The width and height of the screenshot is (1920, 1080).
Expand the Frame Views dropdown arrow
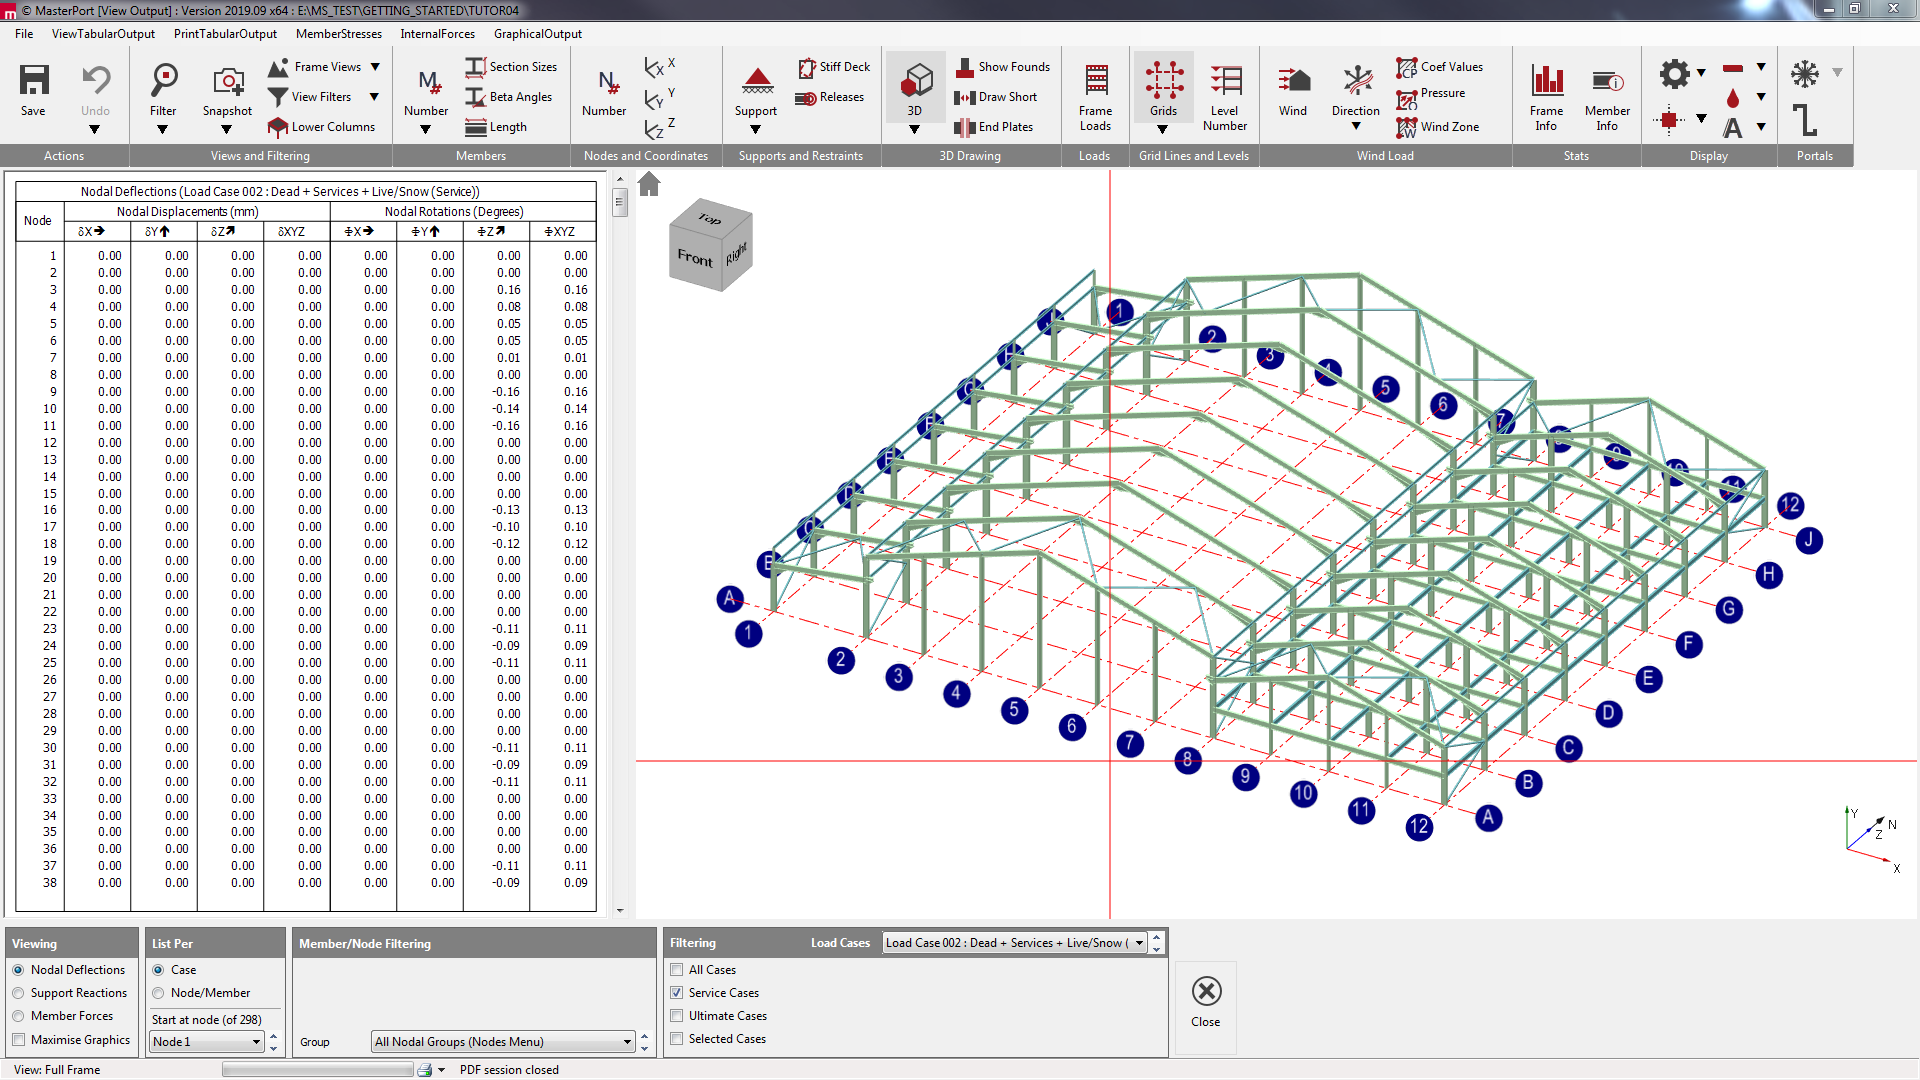click(375, 67)
